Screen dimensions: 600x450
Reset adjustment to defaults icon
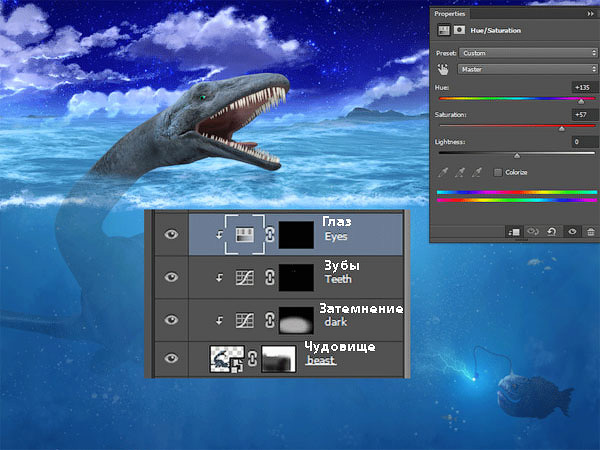click(x=551, y=232)
